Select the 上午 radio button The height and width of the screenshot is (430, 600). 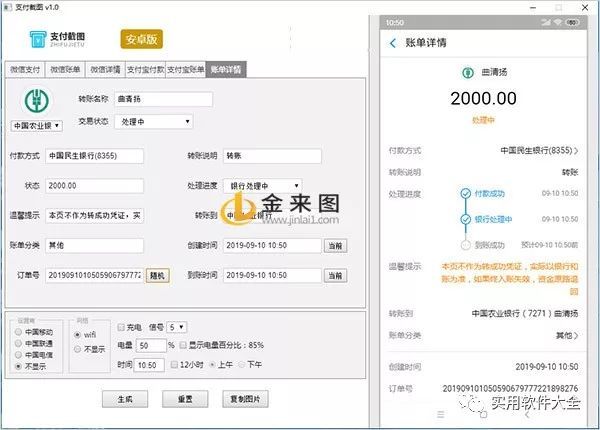coord(212,364)
